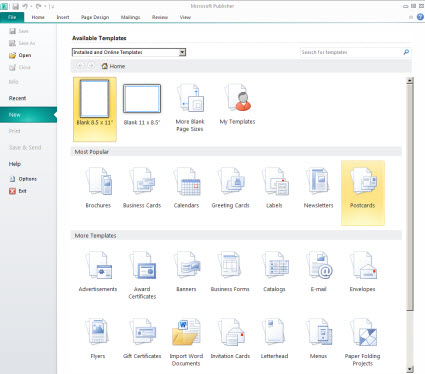The image size is (425, 374).
Task: Open the Mailings ribbon tab
Action: point(130,17)
